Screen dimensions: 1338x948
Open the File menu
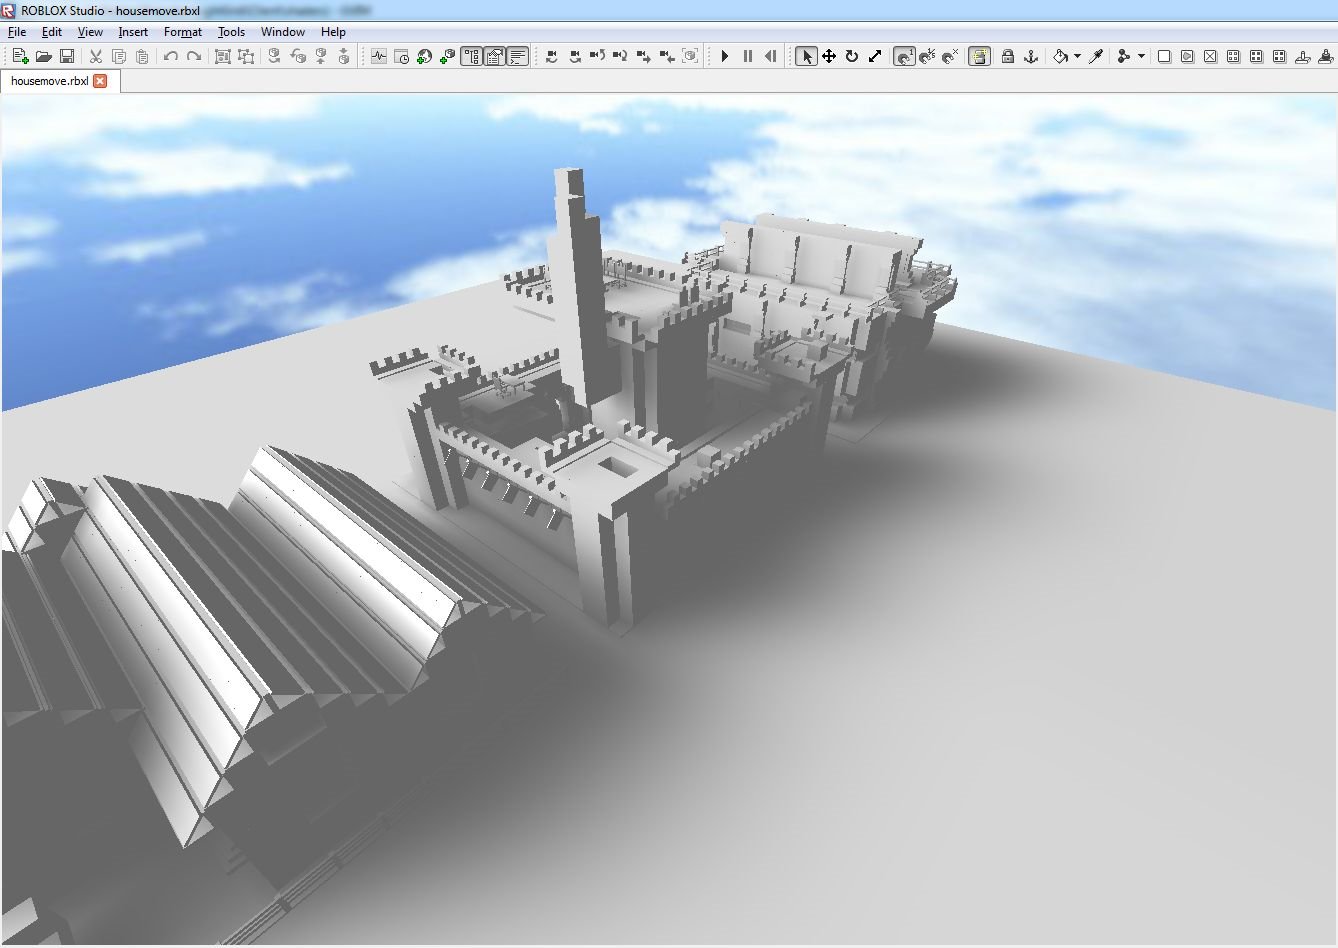tap(17, 32)
